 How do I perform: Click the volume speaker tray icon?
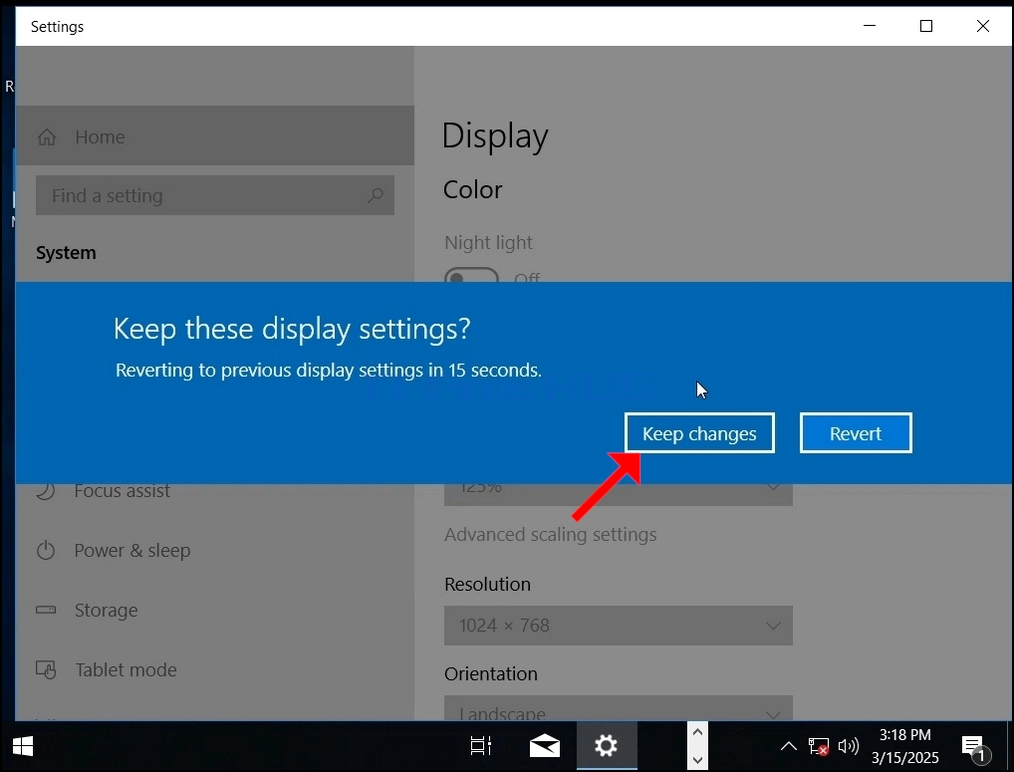tap(848, 746)
